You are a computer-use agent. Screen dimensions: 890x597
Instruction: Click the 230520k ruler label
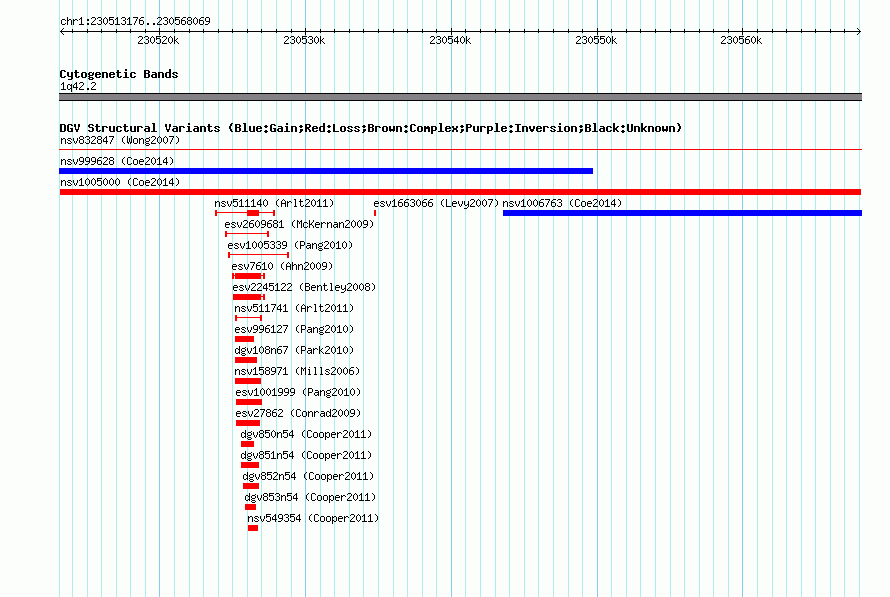tap(158, 40)
